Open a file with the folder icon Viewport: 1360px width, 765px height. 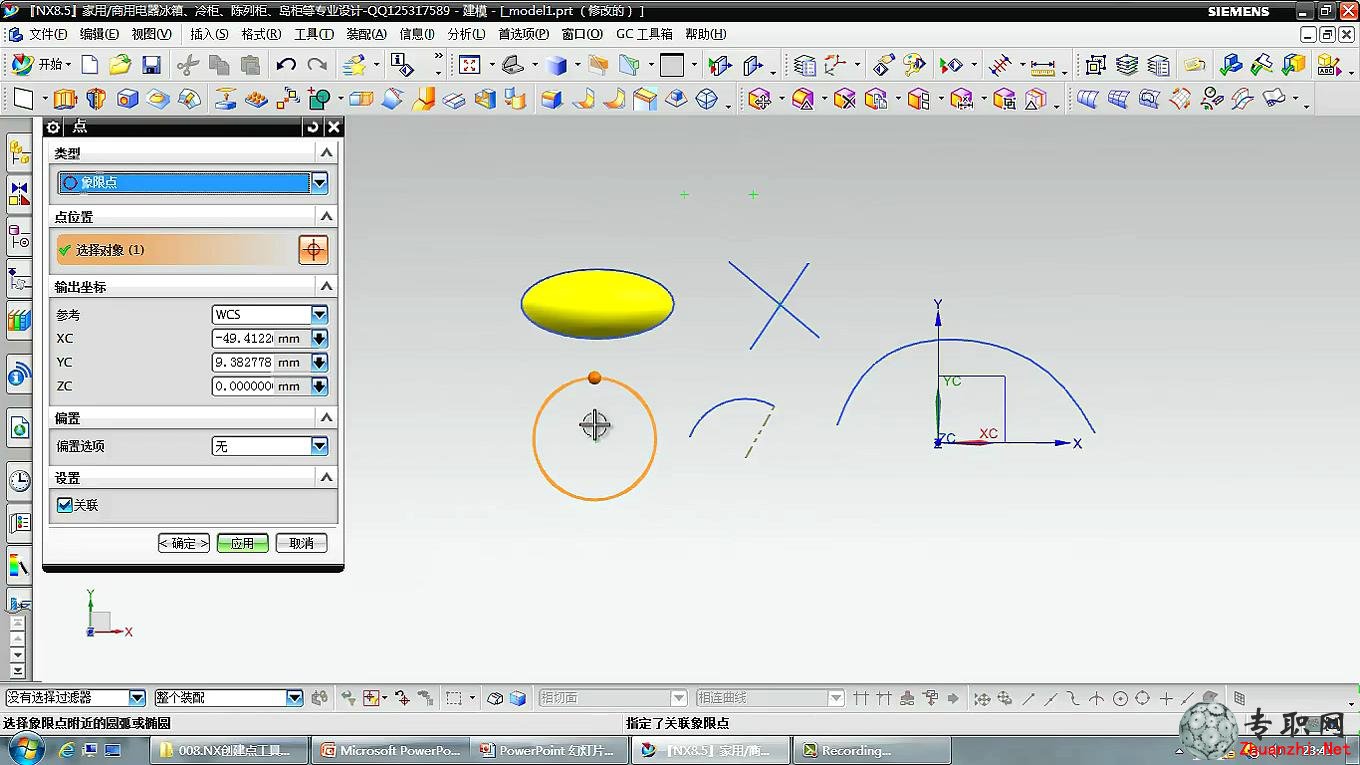(x=120, y=65)
